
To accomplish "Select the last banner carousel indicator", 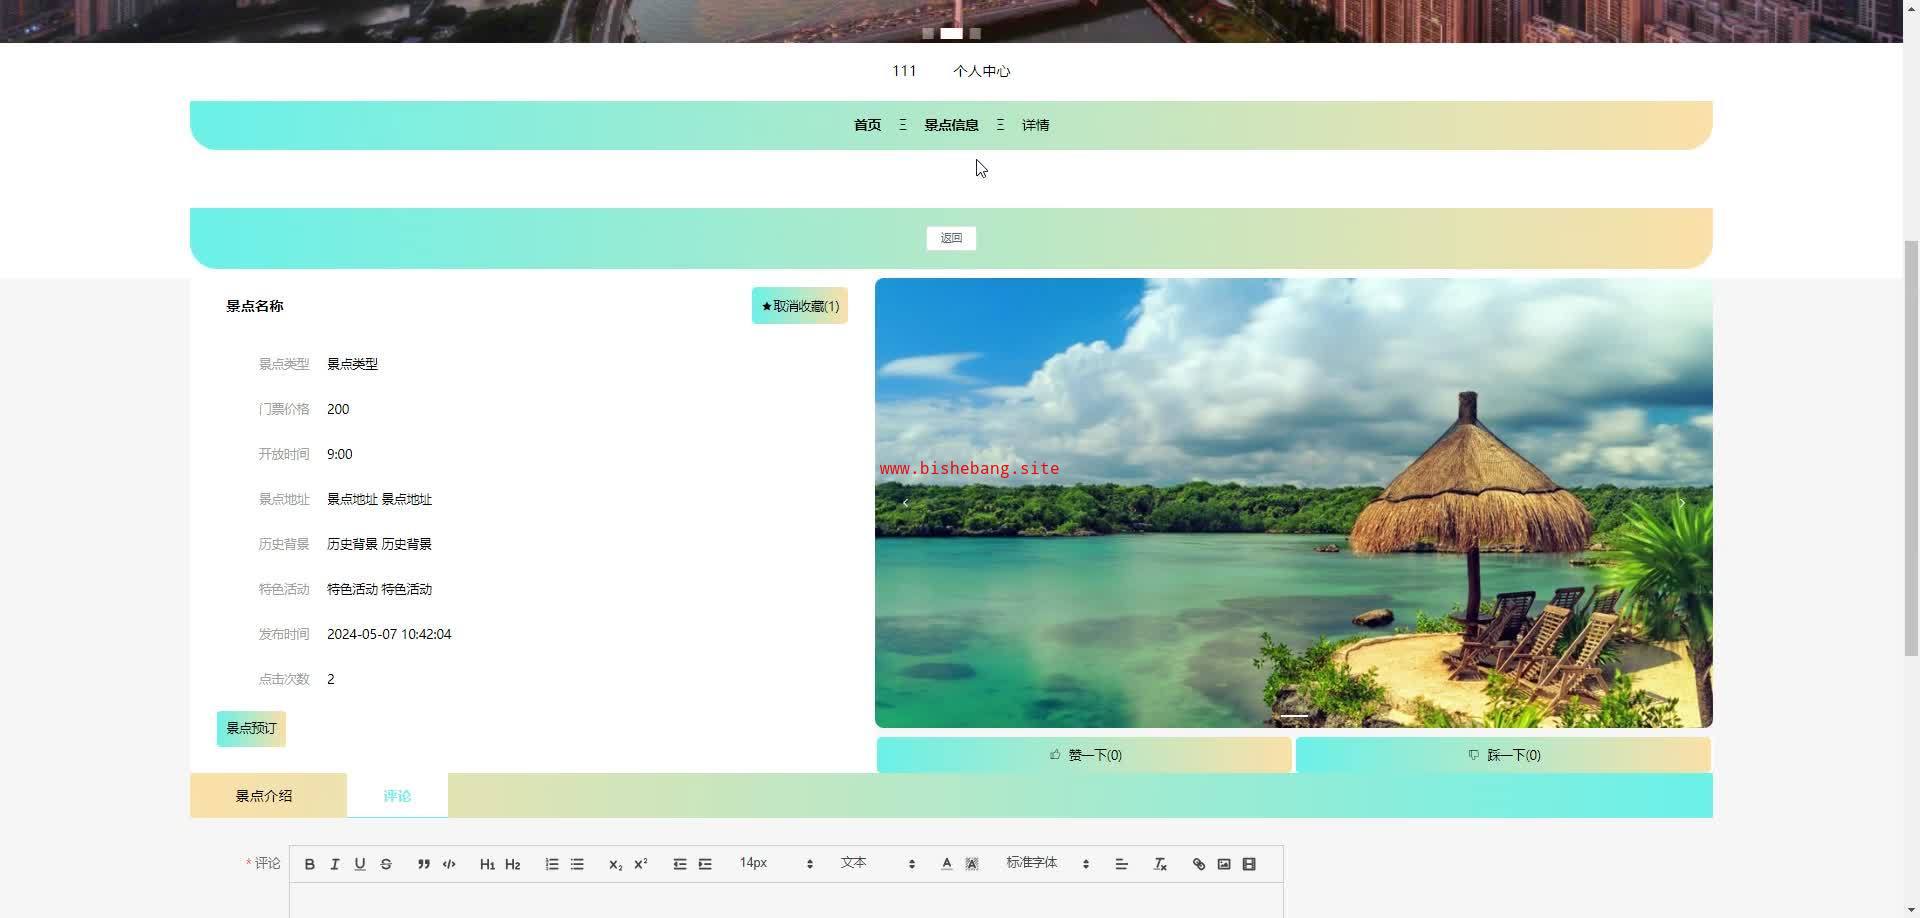I will coord(975,33).
